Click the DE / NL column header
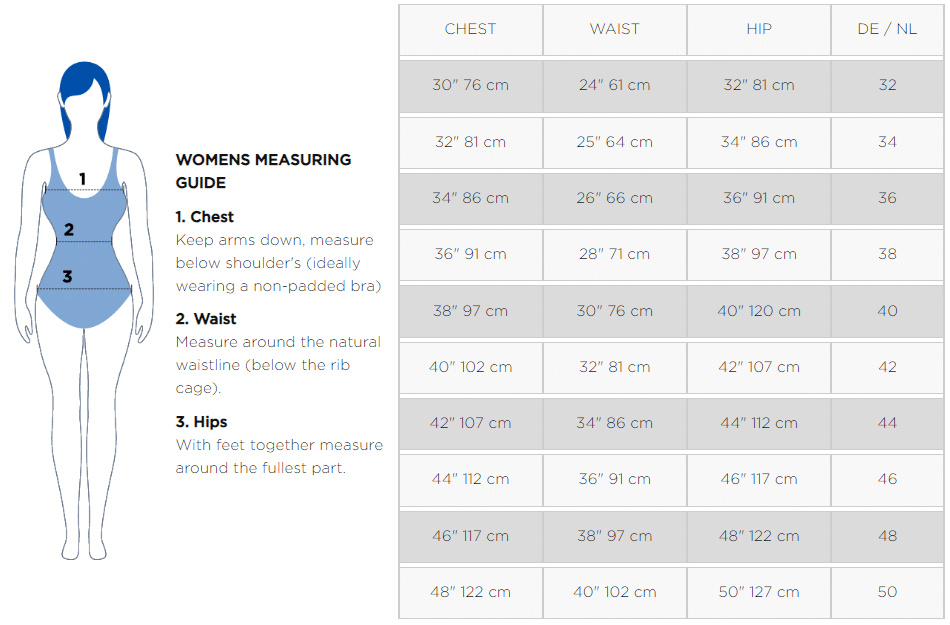 887,29
